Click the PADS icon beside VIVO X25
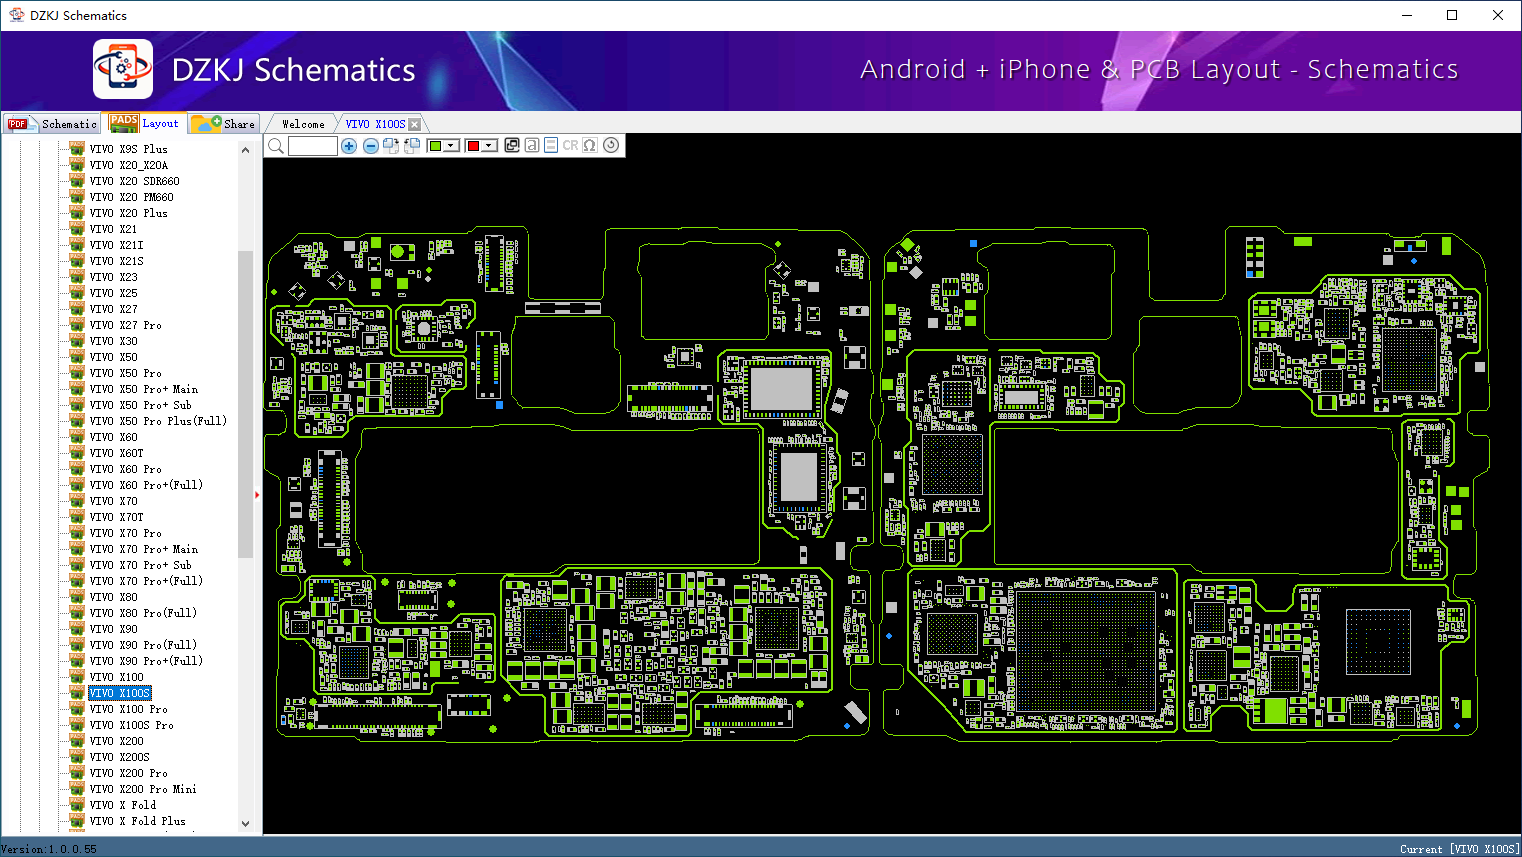This screenshot has width=1522, height=857. tap(77, 293)
